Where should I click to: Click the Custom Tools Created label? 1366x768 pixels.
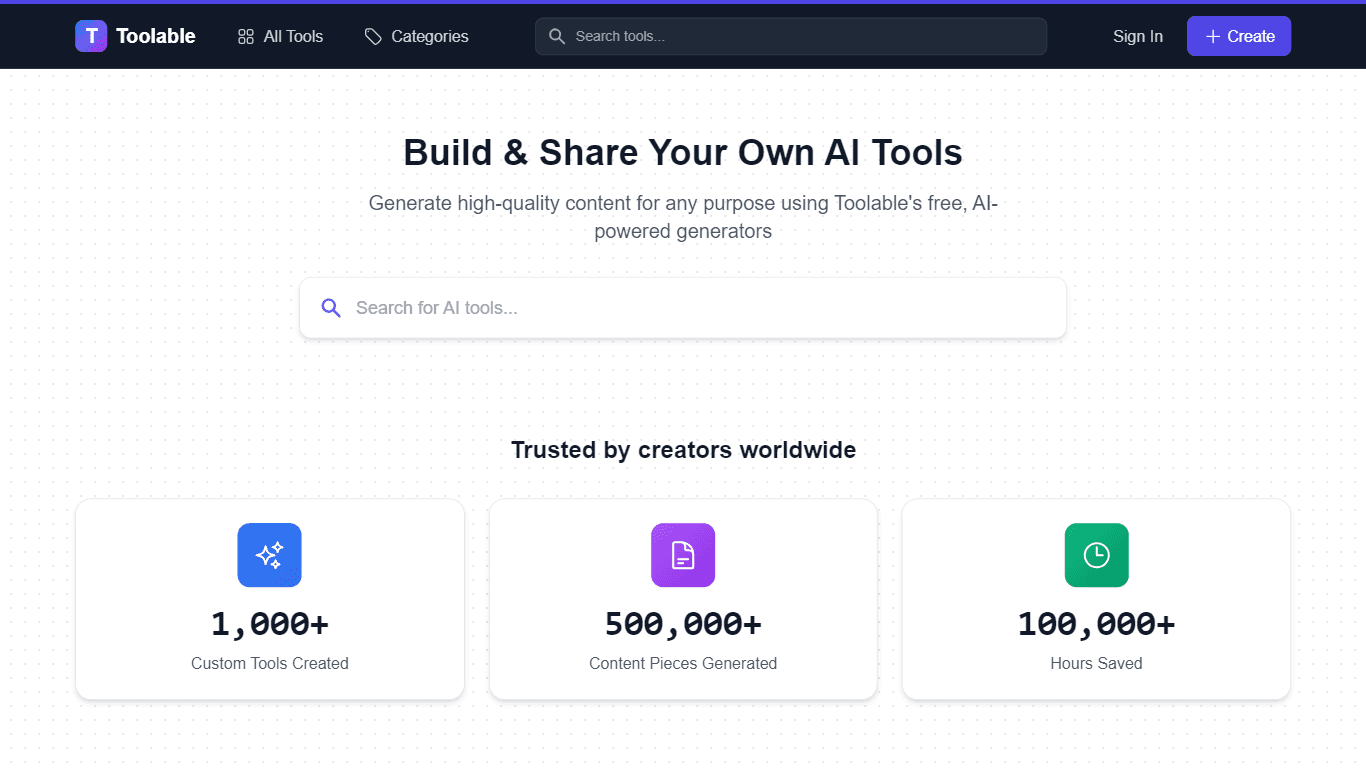[270, 663]
